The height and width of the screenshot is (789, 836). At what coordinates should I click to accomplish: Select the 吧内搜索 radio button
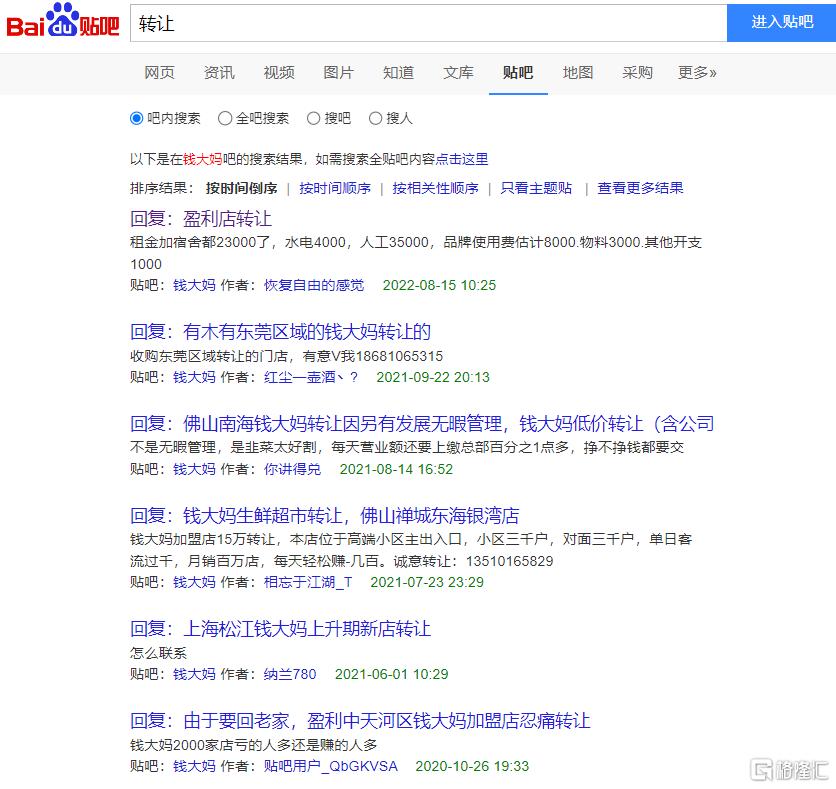(136, 118)
